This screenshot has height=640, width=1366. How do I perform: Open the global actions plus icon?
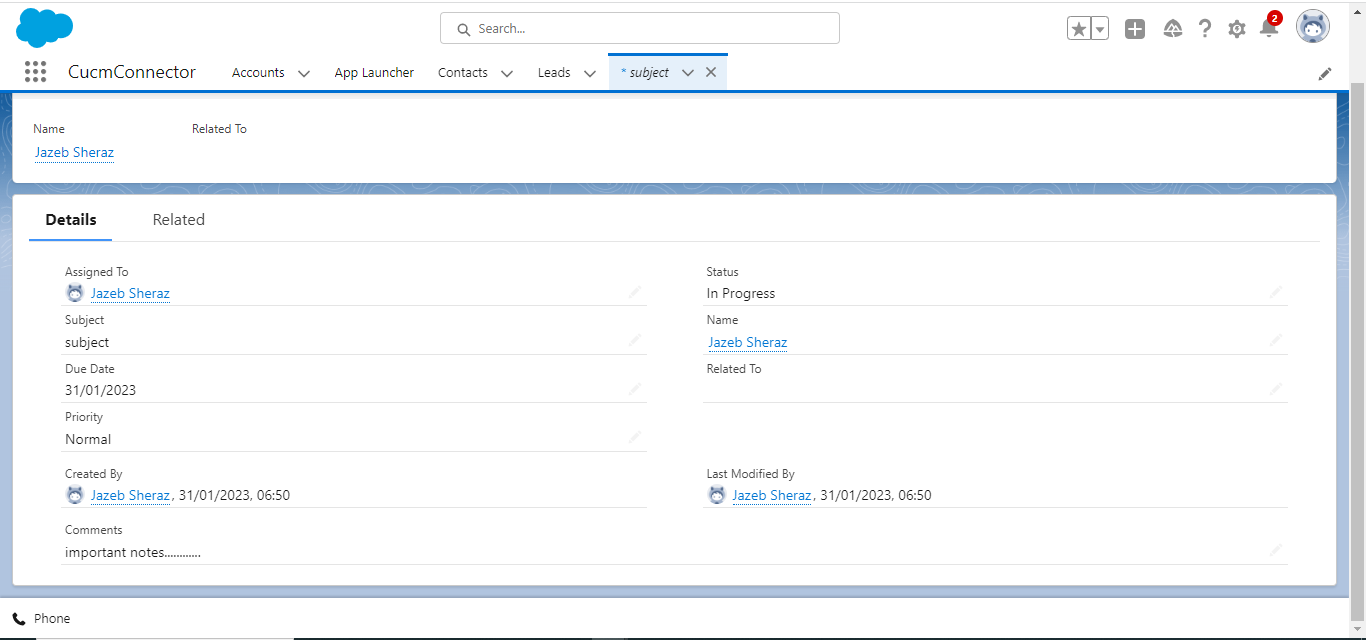point(1134,28)
